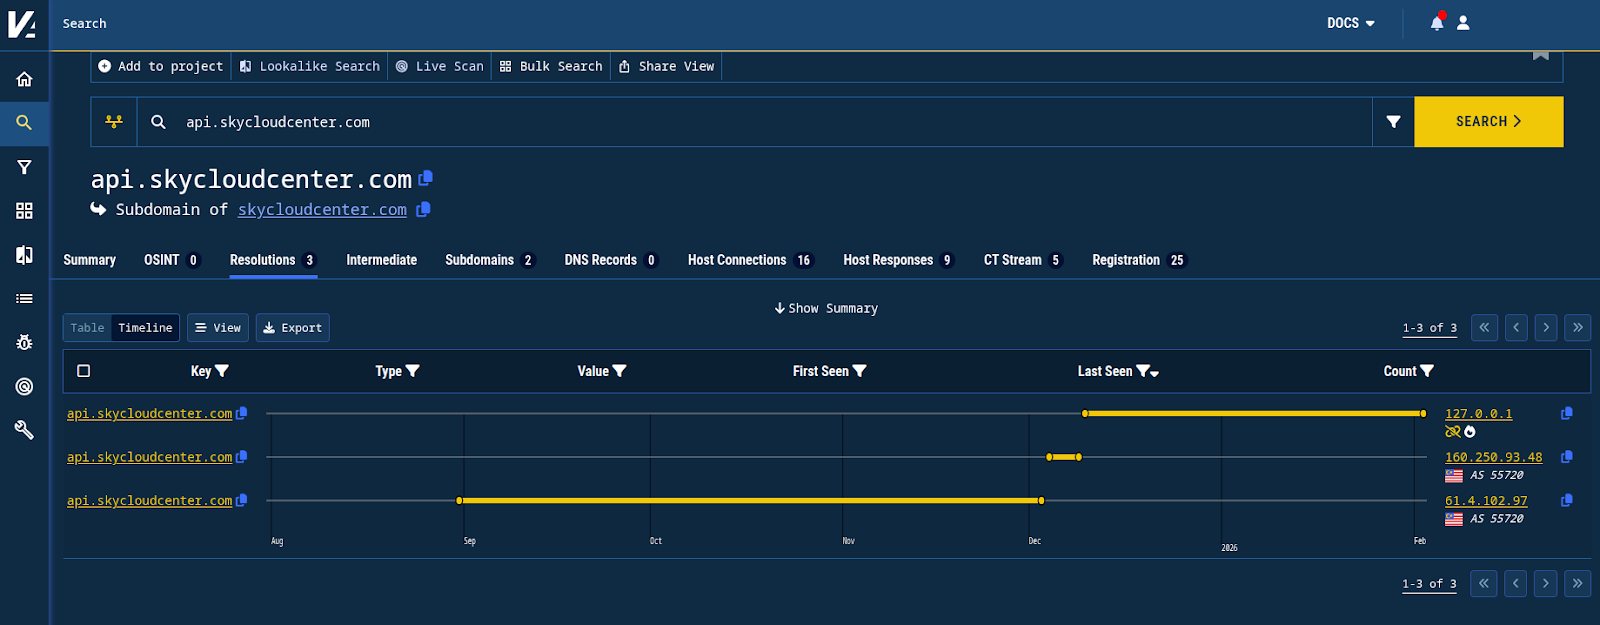
Task: Copy the api.skycloudcenter.com domain title
Action: point(426,178)
